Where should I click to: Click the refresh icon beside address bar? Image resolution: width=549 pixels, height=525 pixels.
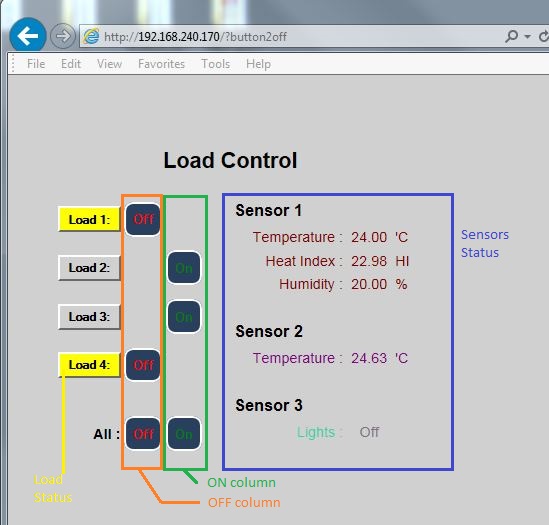tap(544, 36)
